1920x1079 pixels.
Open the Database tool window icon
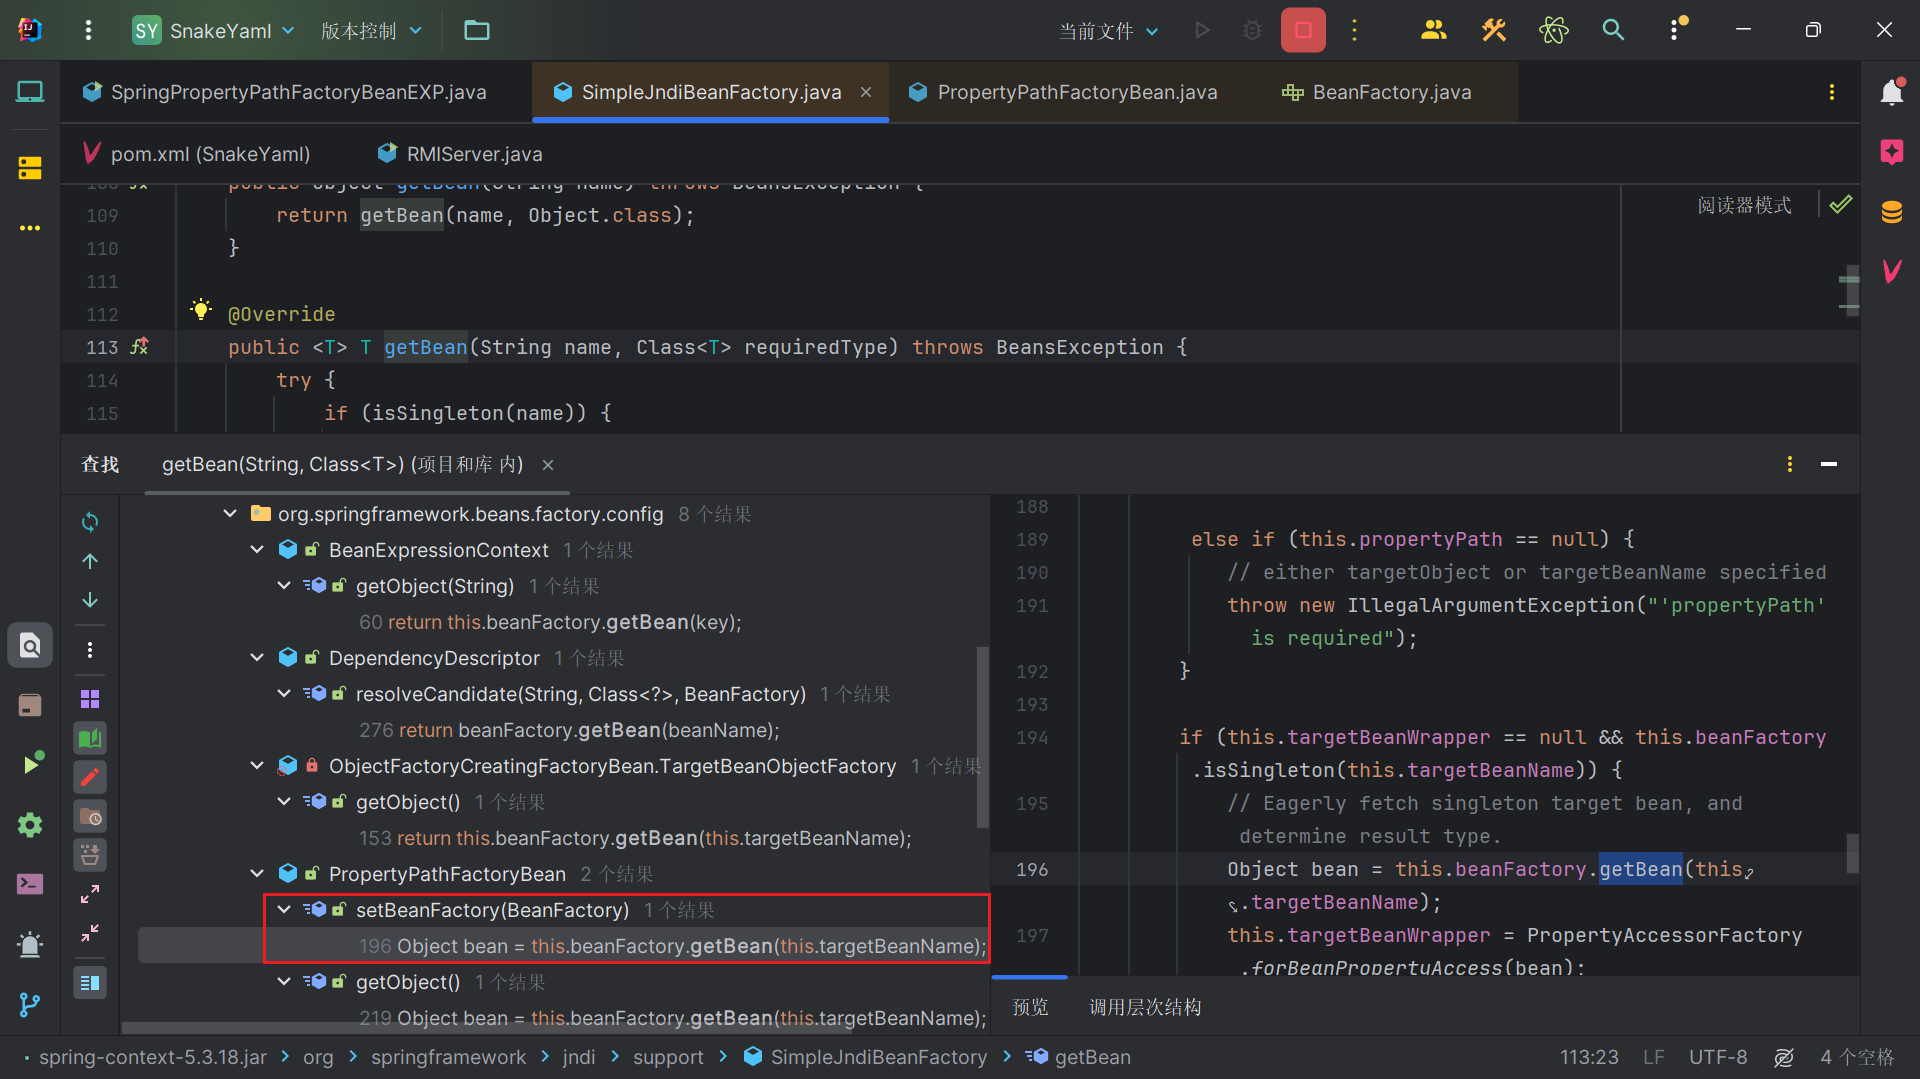tap(1892, 212)
